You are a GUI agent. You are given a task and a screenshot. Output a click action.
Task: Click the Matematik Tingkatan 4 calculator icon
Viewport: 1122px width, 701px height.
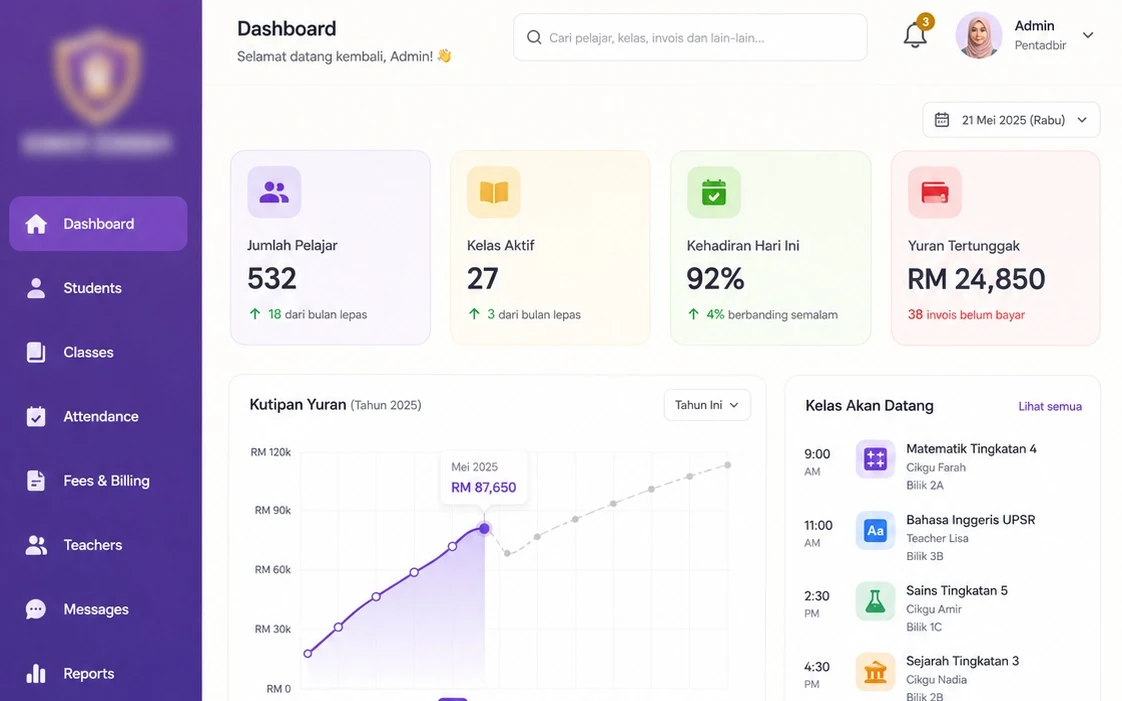[x=875, y=459]
